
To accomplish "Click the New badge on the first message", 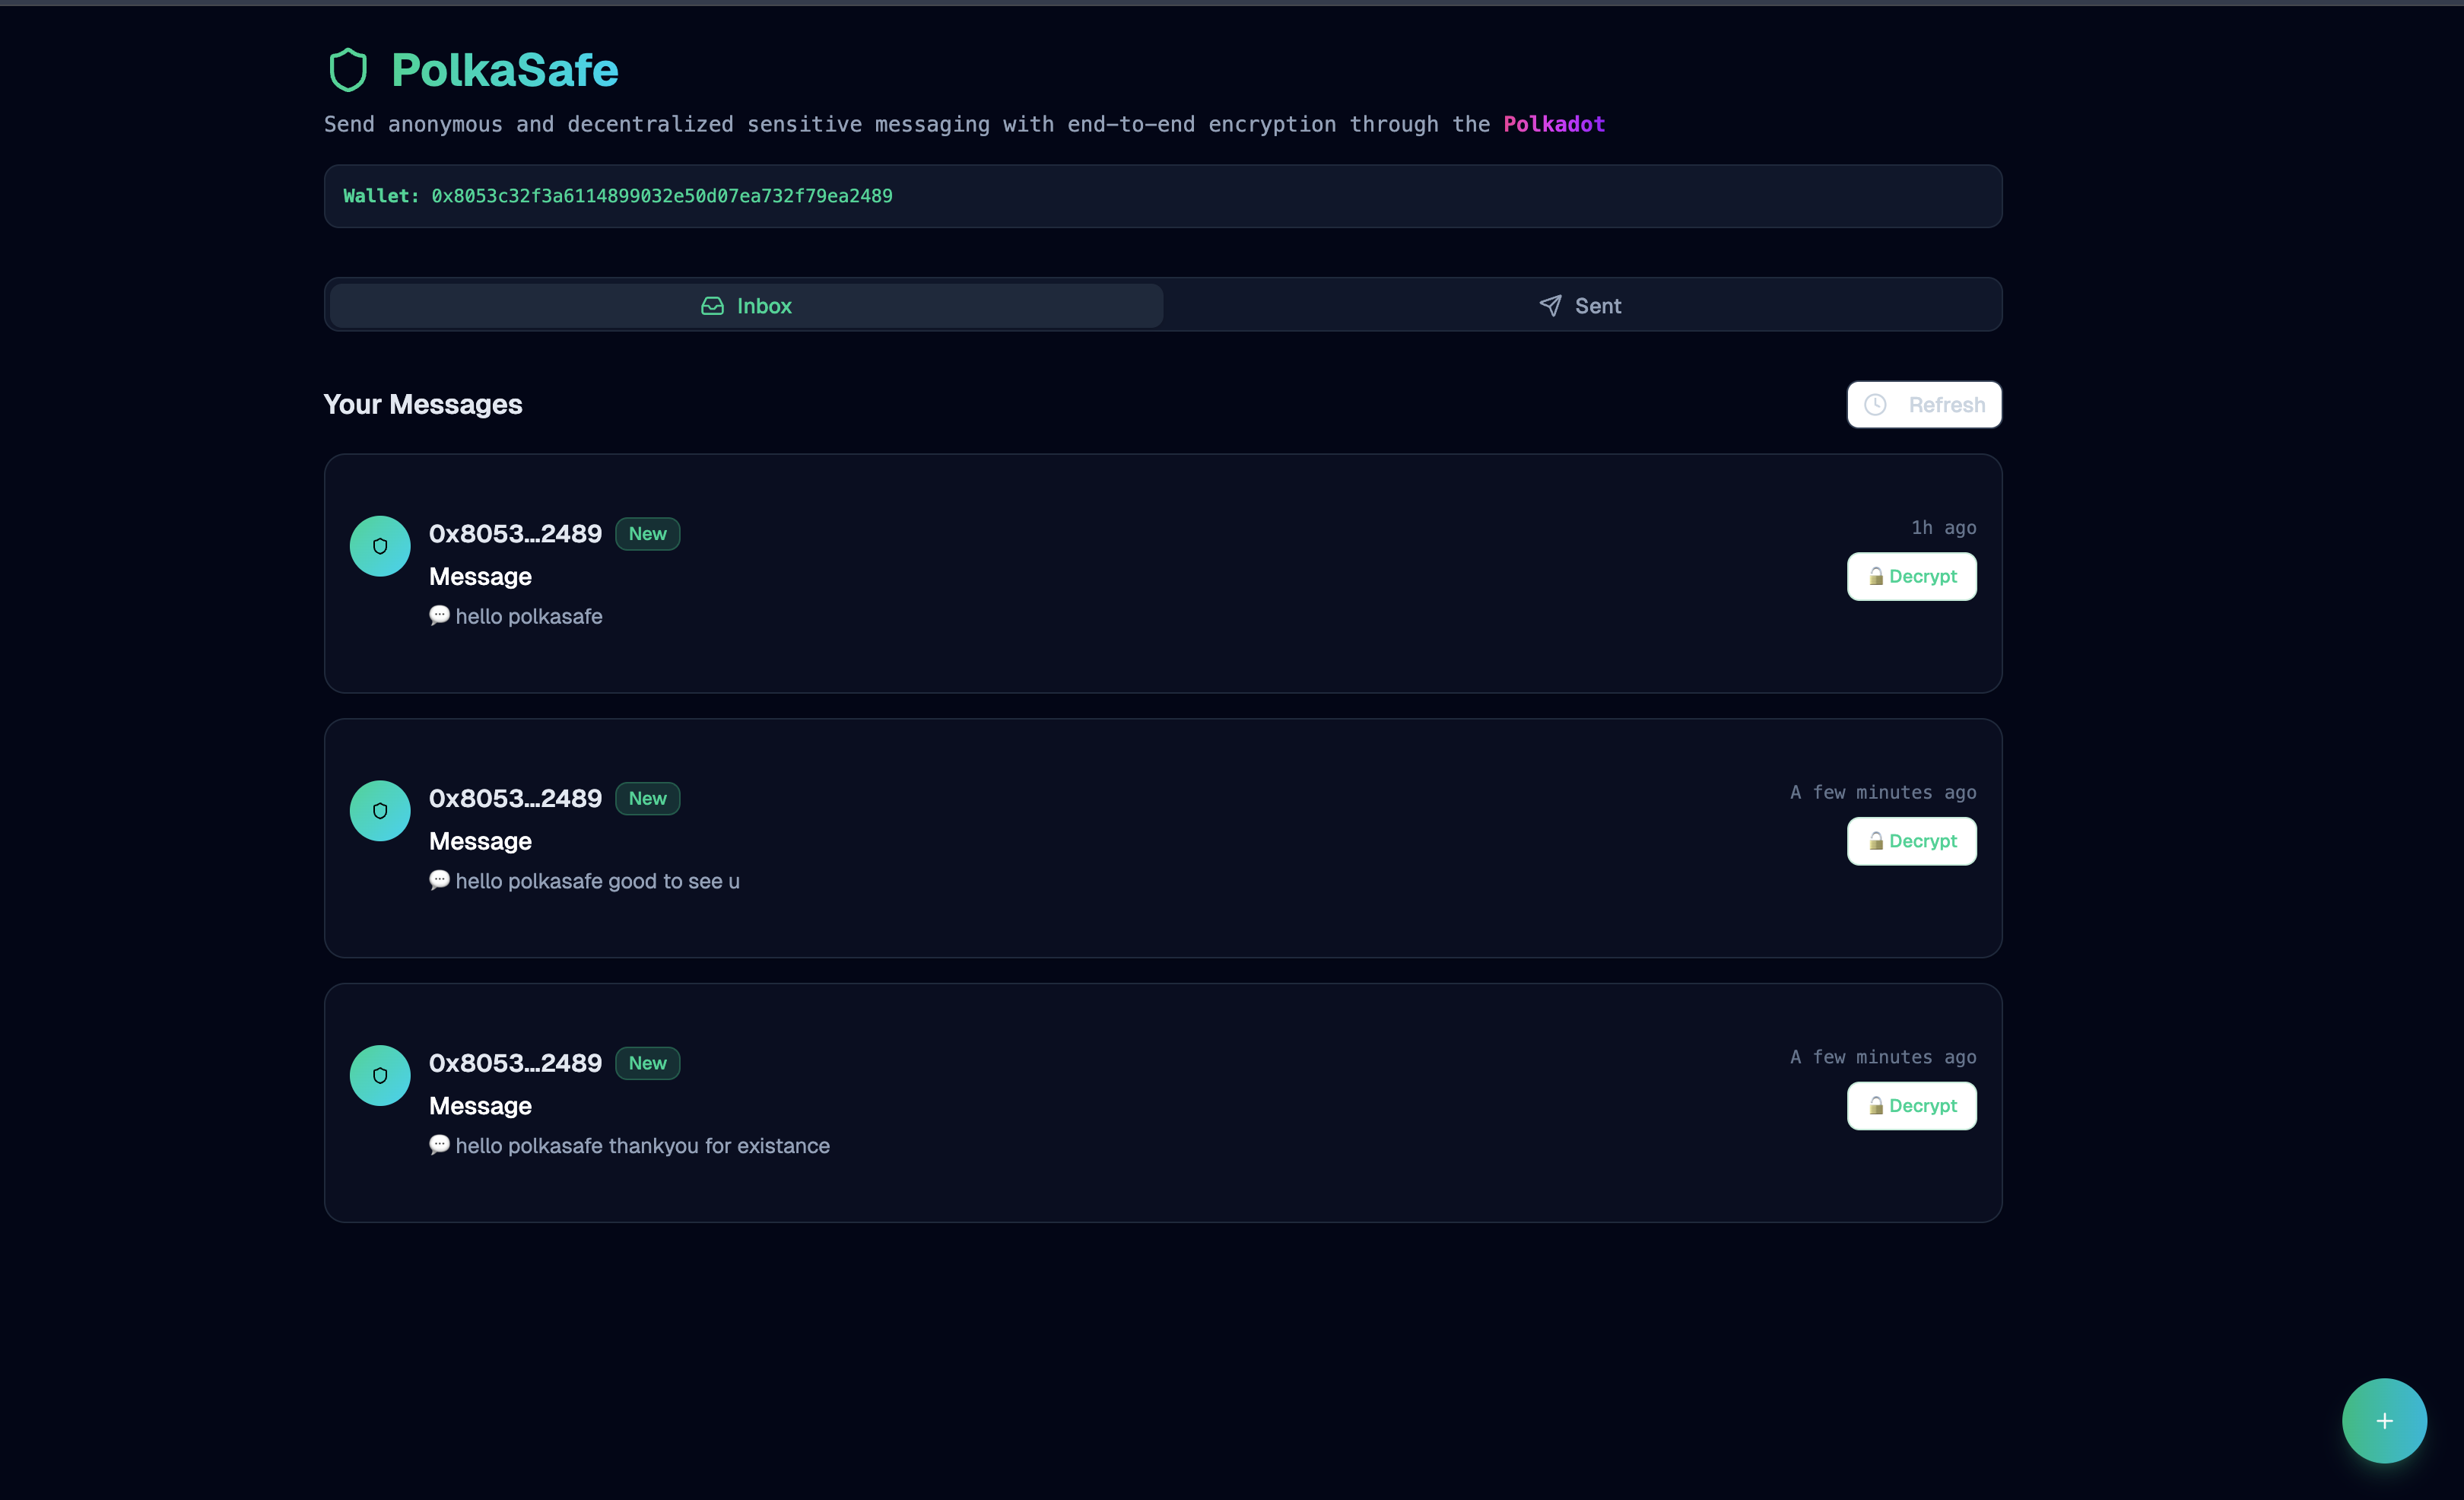I will pos(647,534).
